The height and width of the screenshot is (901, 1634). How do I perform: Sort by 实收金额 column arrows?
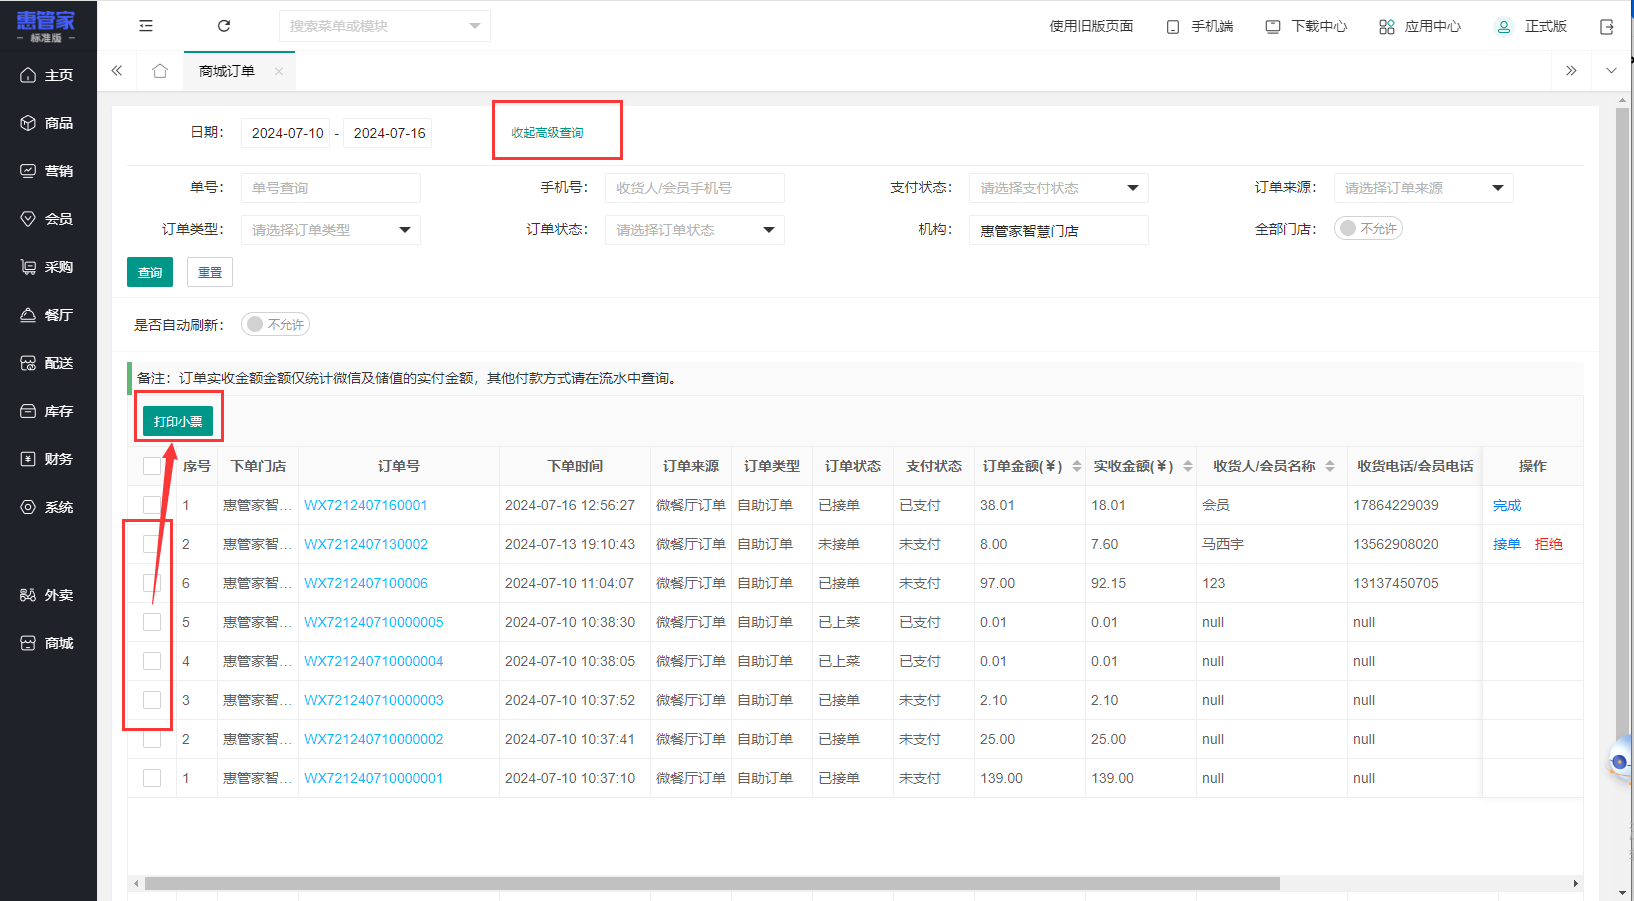1188,466
